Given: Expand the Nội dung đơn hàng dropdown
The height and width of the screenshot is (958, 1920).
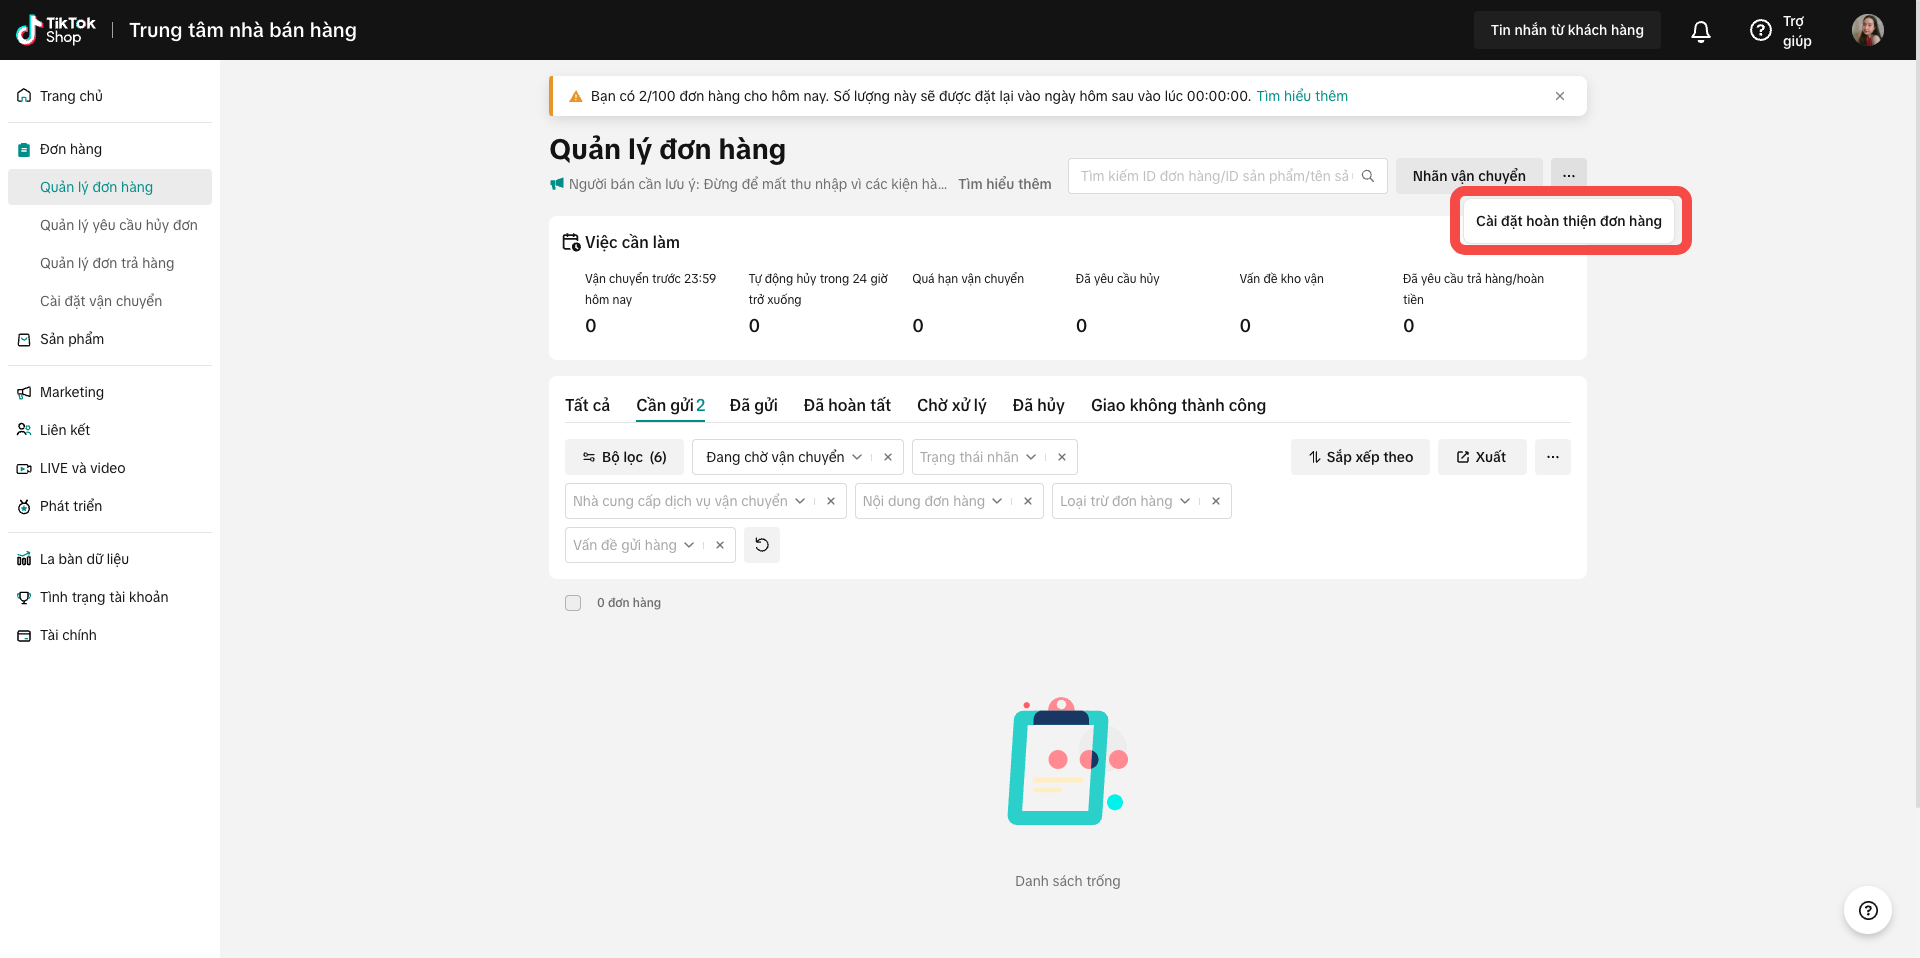Looking at the screenshot, I should pos(997,501).
